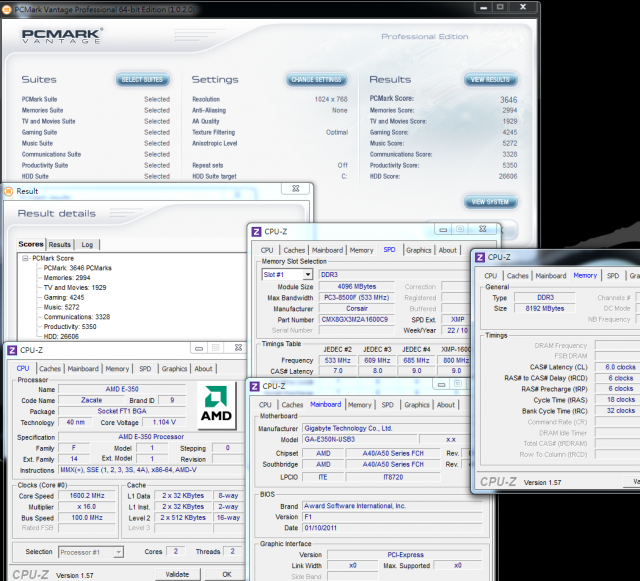
Task: Click OK in the AMD E-350 CPU-Z window
Action: point(227,574)
